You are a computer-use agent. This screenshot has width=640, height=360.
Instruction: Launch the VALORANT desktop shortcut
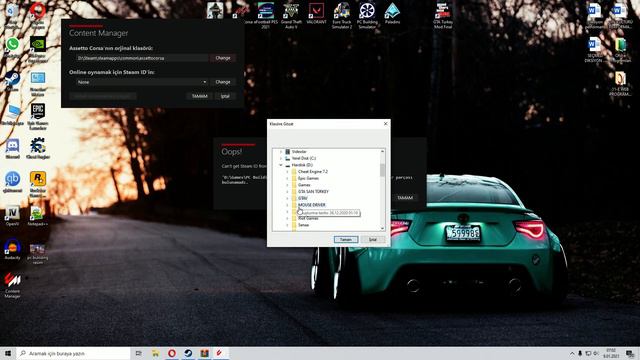(316, 13)
